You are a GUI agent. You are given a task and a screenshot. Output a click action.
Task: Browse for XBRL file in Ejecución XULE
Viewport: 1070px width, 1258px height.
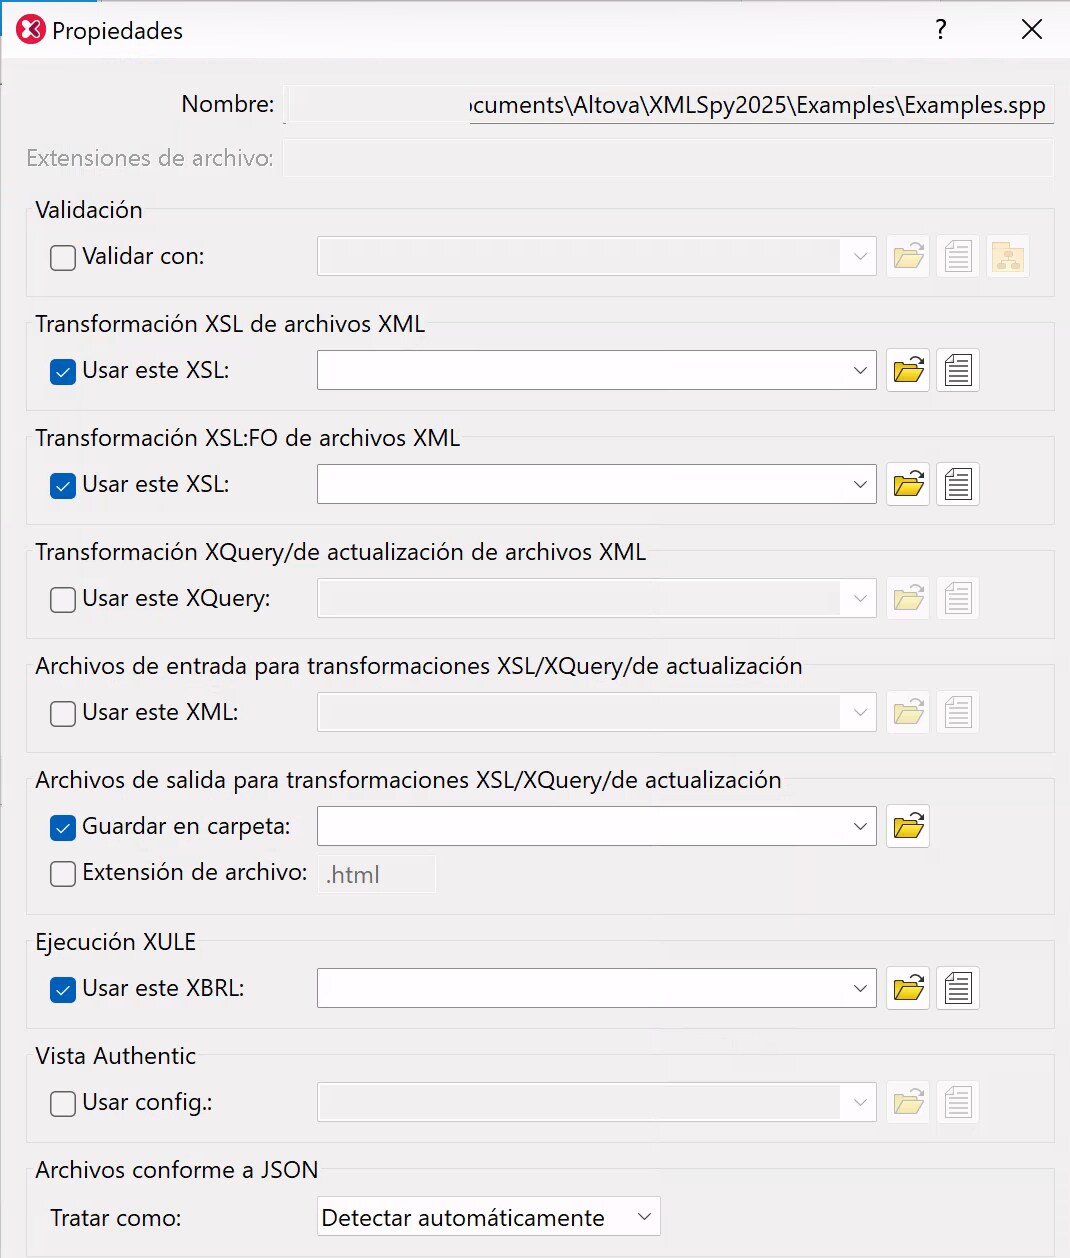click(x=908, y=989)
